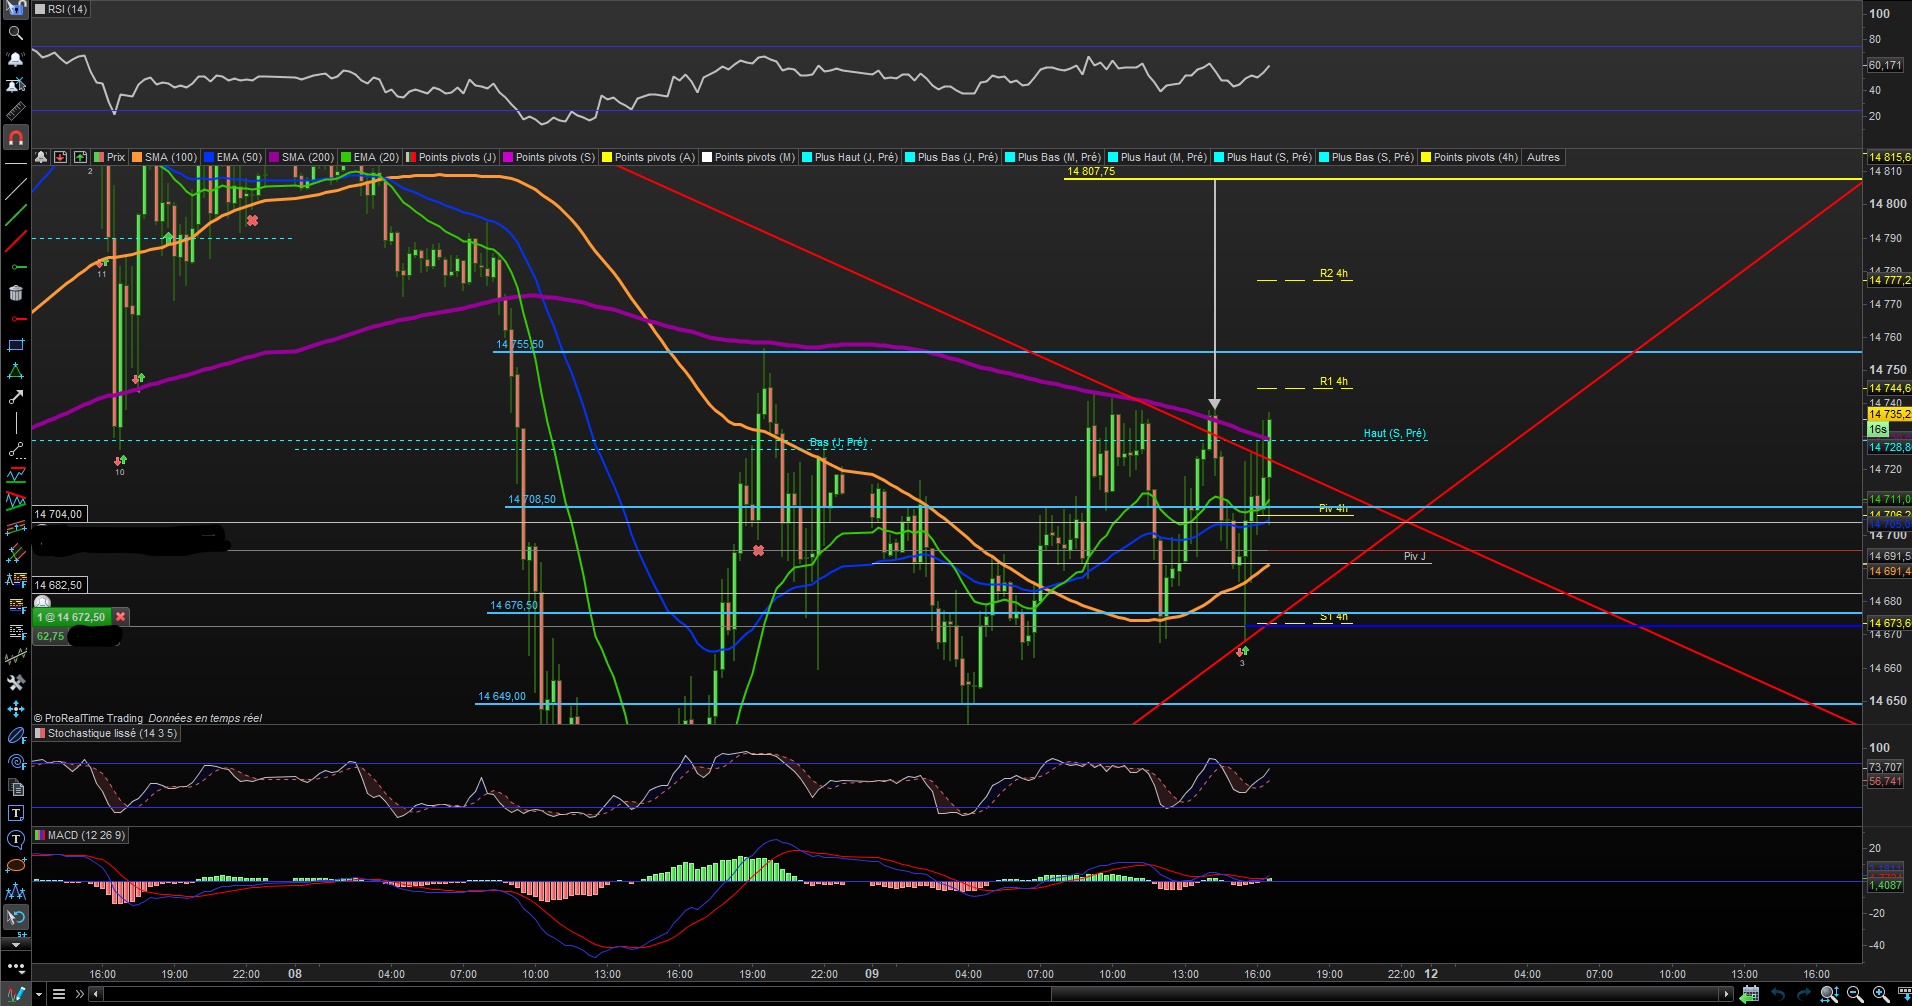Open the hammer and wrench settings tool
Viewport: 1912px width, 1006px height.
coord(15,683)
